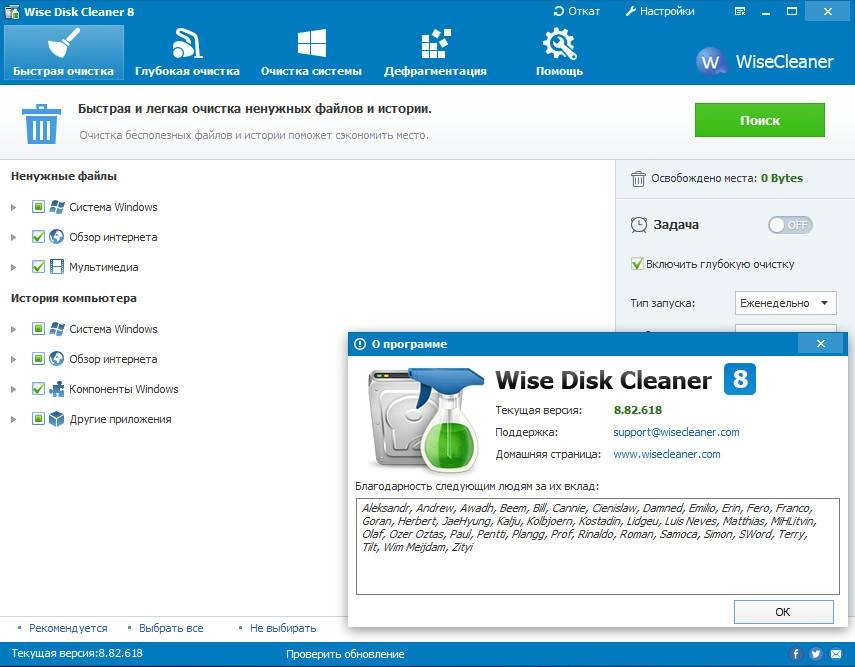855x667 pixels.
Task: Click globe icon of Обзор интернета in Ненужные файлы
Action: pos(57,237)
